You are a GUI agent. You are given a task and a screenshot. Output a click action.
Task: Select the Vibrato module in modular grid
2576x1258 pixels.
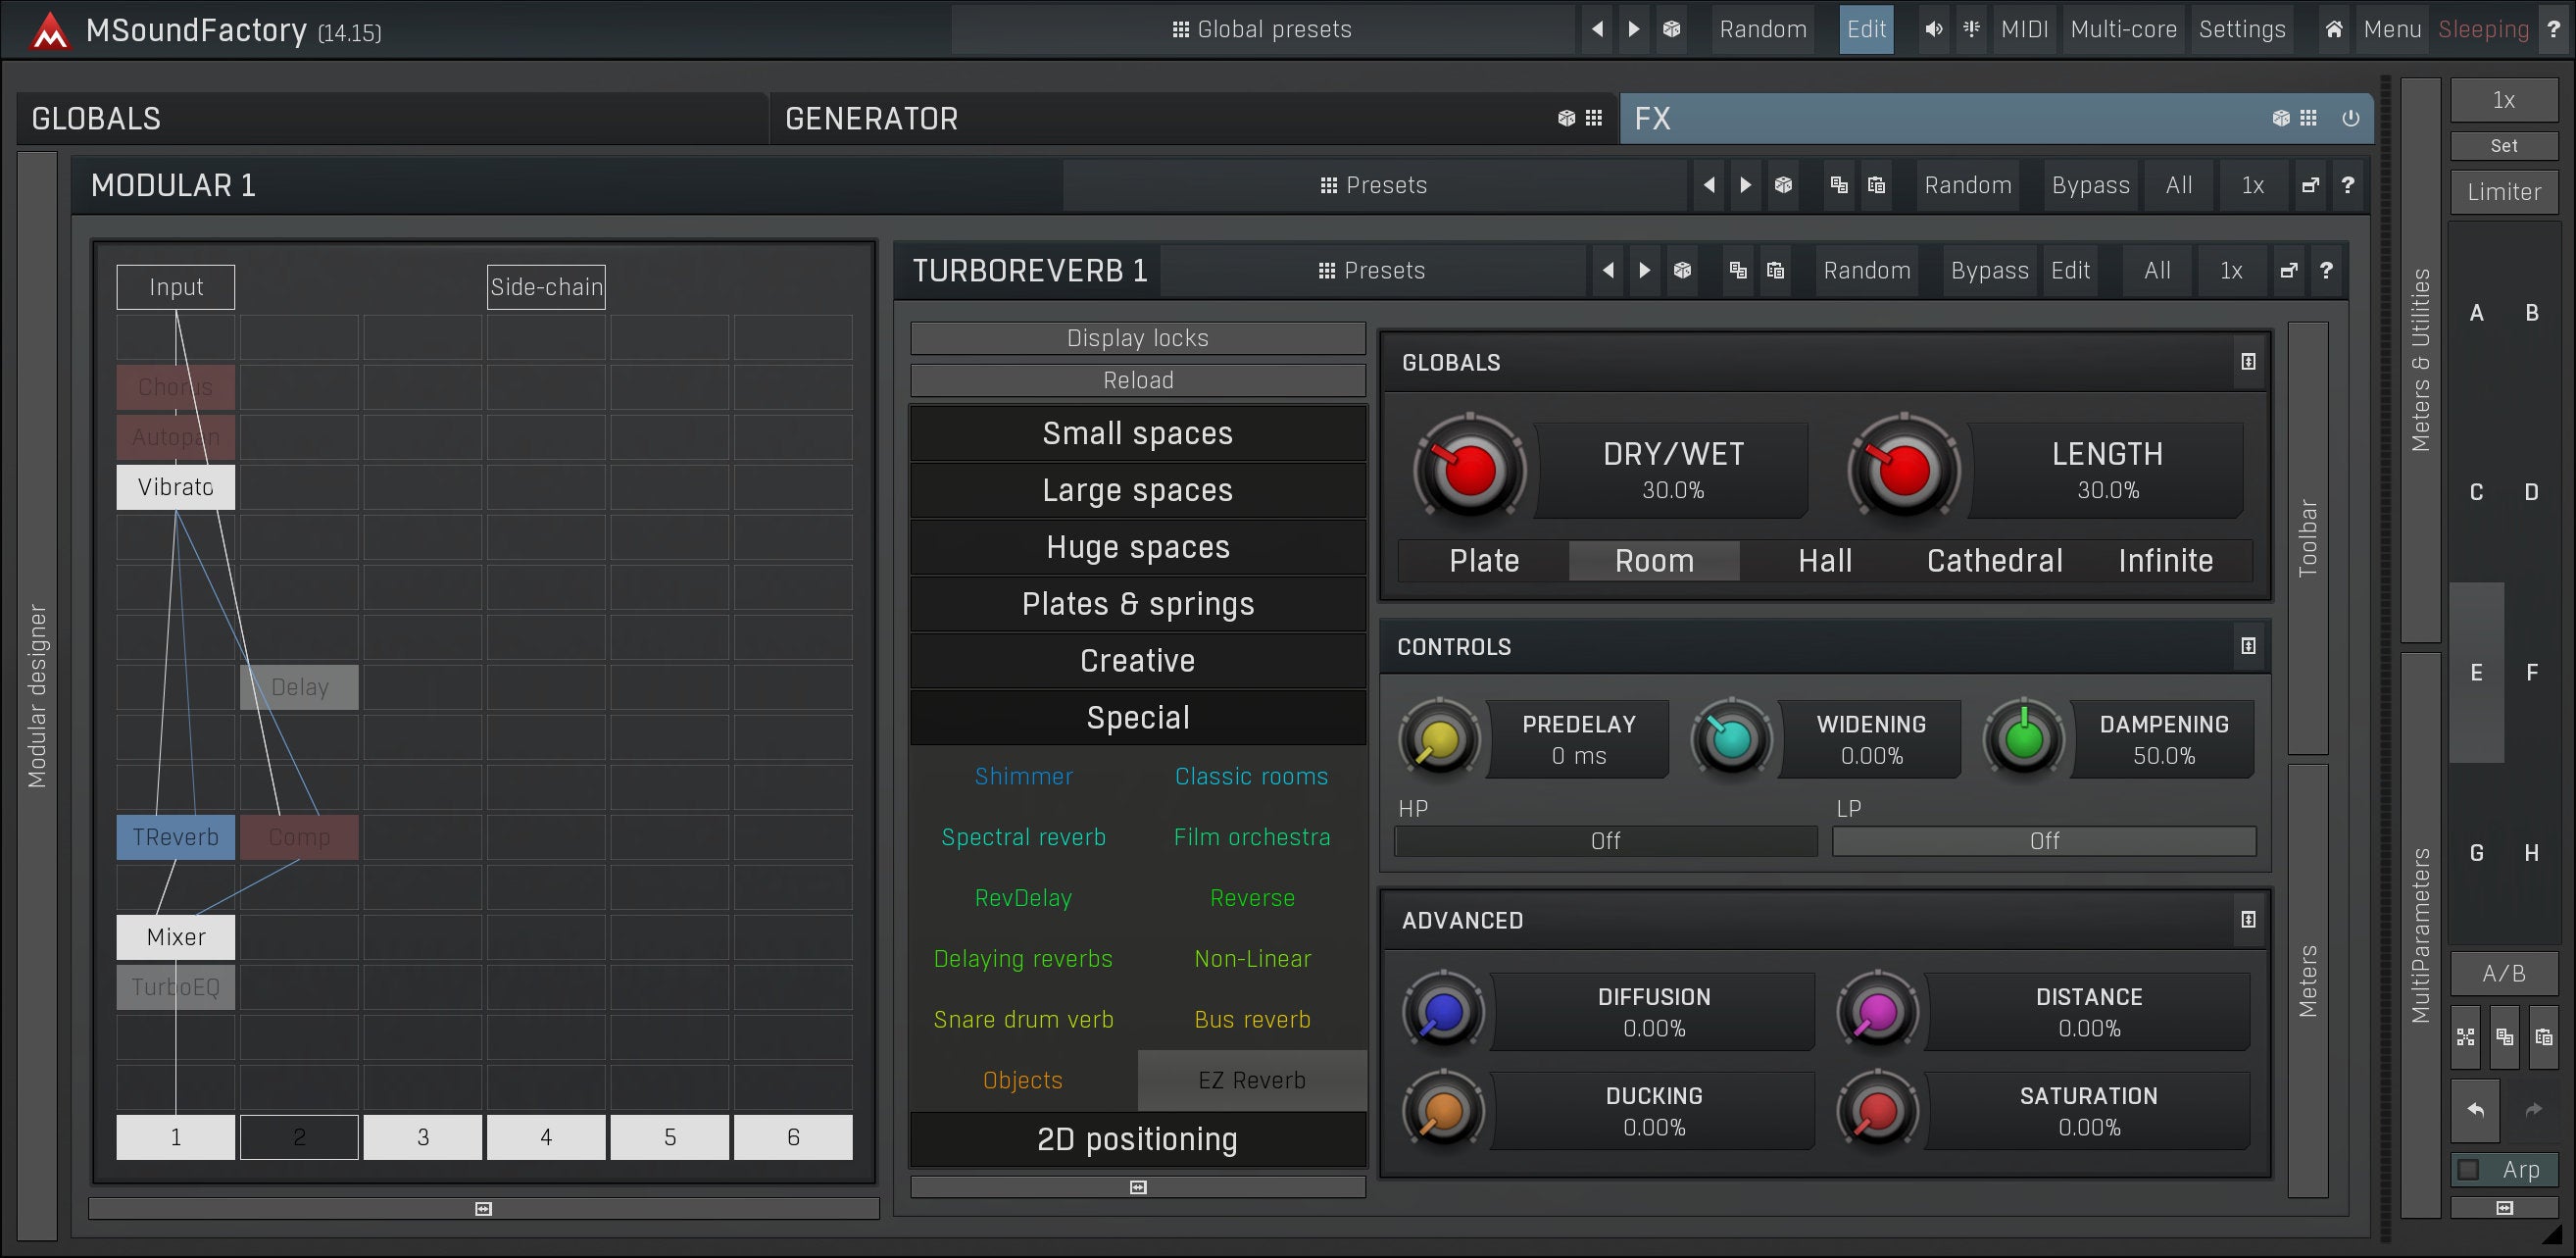[175, 487]
